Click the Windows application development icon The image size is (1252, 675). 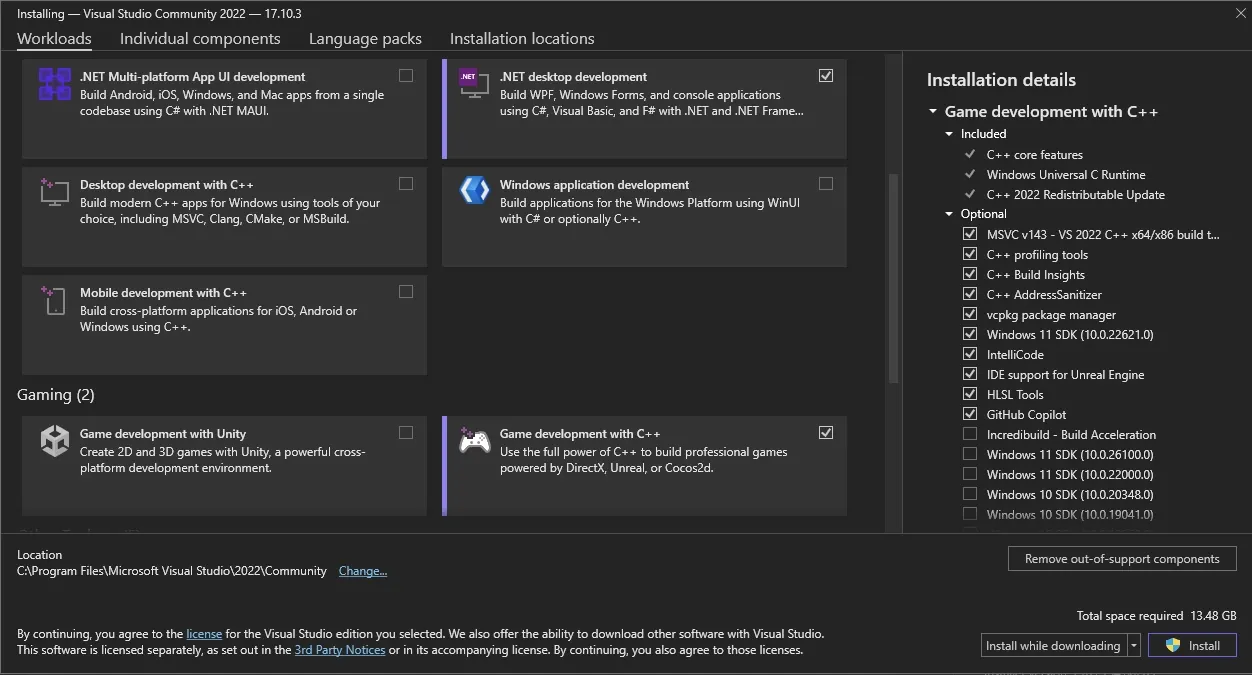(x=474, y=190)
